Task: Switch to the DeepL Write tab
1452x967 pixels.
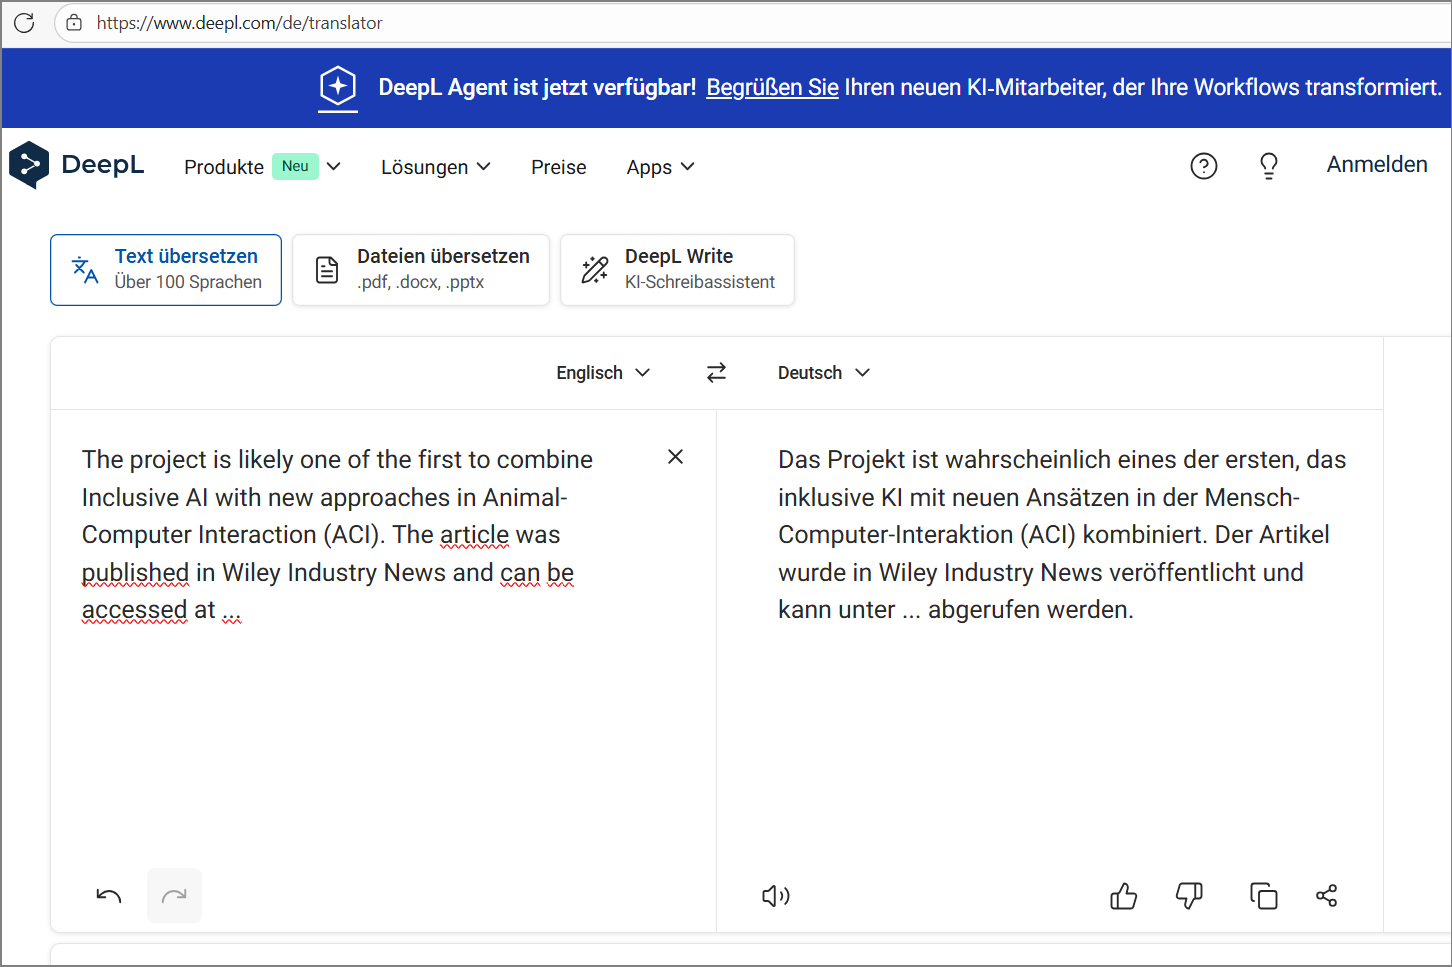Action: (678, 270)
